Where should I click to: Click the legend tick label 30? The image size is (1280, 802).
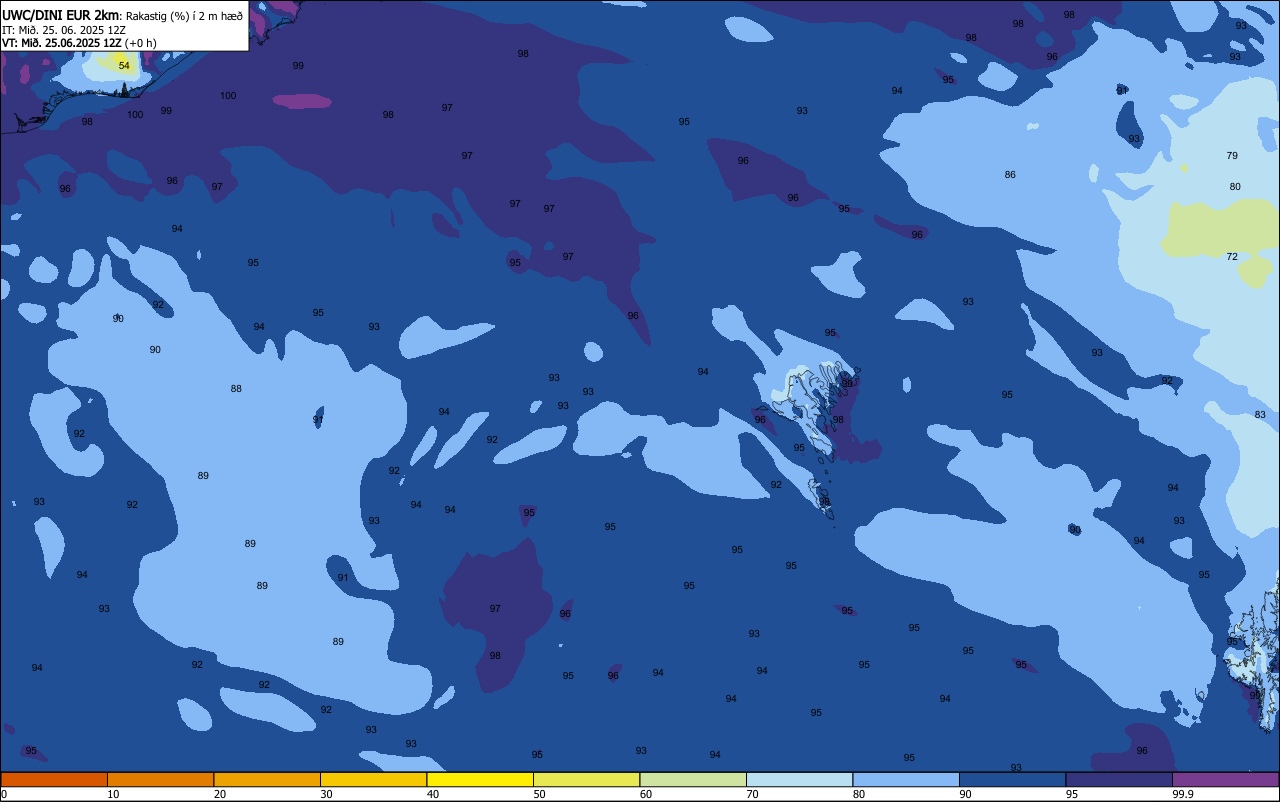point(326,794)
